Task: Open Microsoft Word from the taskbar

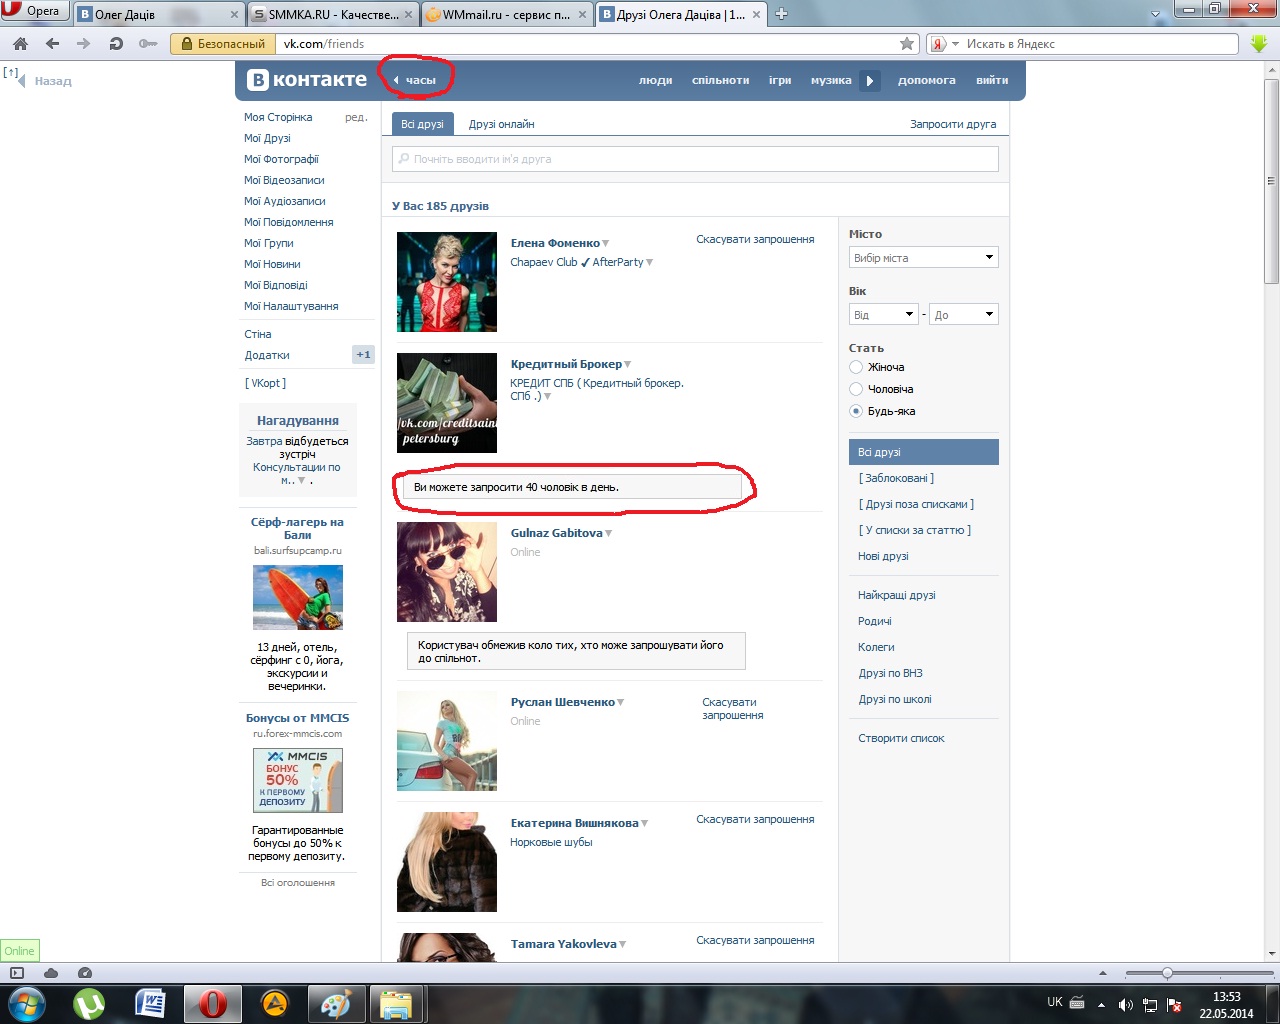Action: [151, 1003]
